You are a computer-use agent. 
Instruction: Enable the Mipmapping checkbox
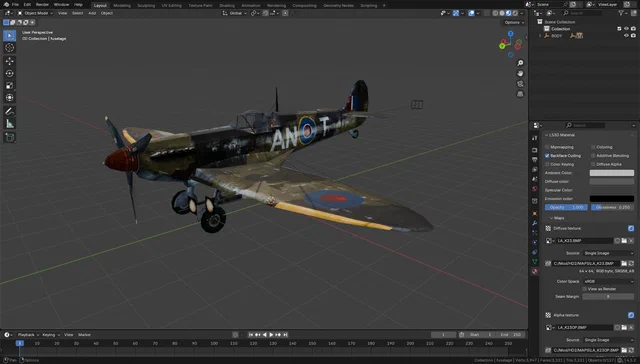coord(547,147)
